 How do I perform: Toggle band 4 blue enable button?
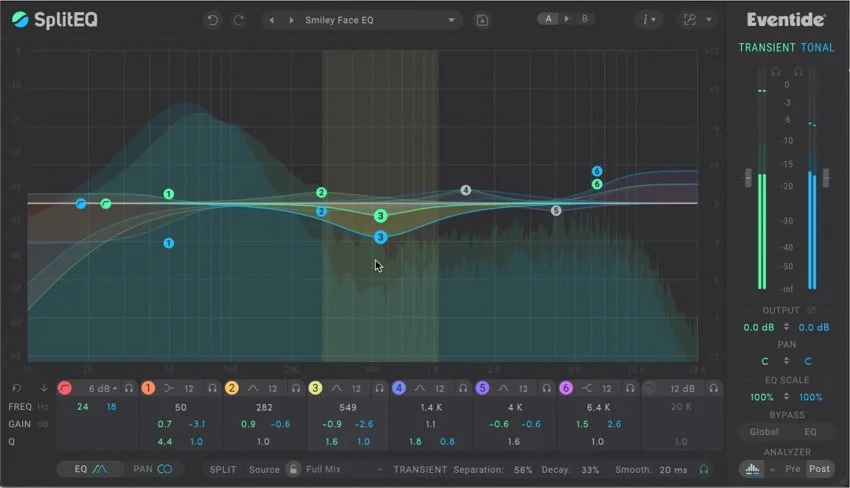[399, 388]
